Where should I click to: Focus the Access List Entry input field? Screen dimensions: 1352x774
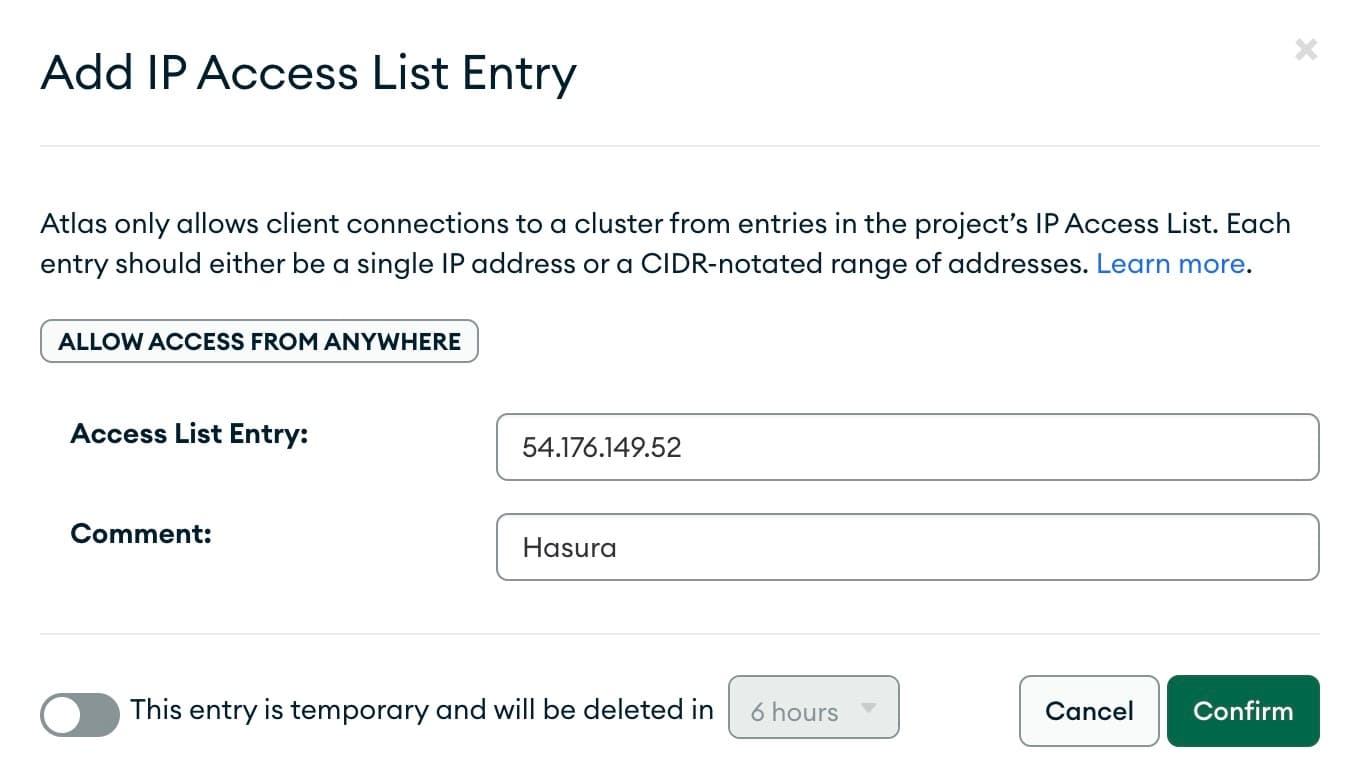pyautogui.click(x=906, y=447)
